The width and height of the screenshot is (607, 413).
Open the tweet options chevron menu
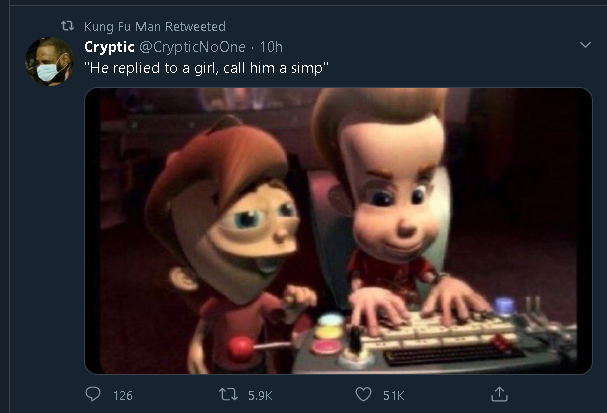point(585,45)
